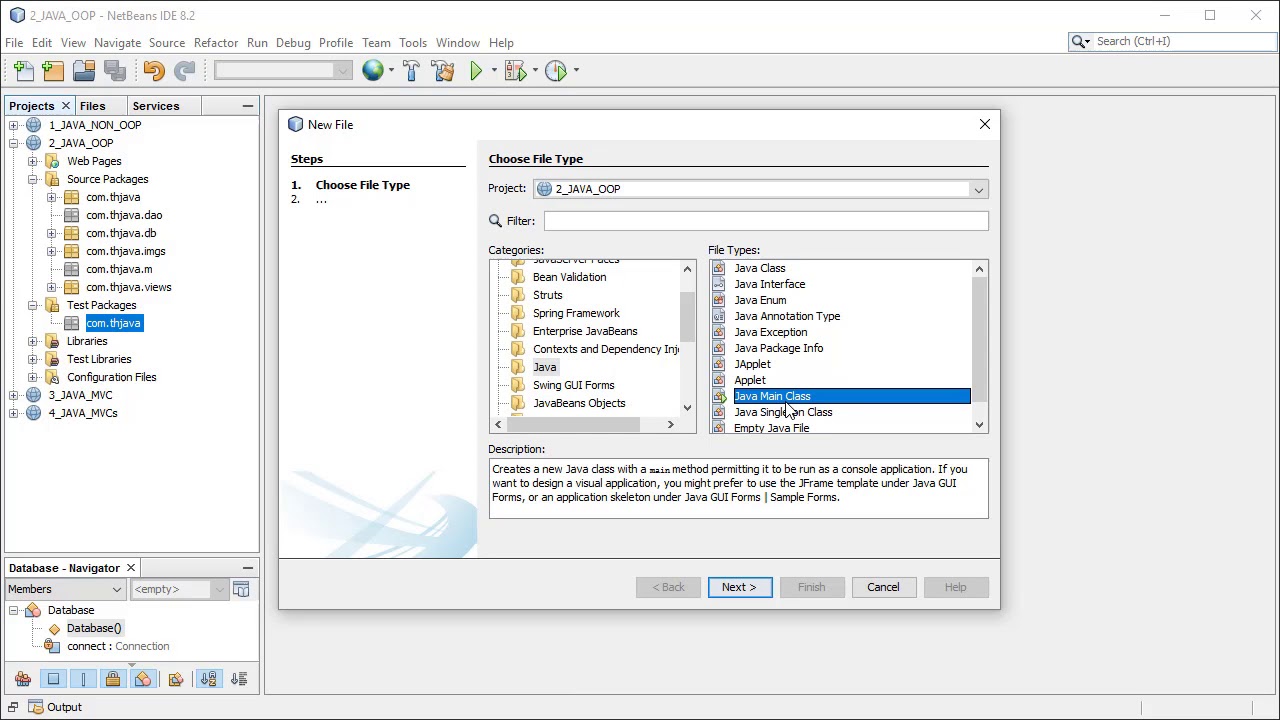Click the restore window icon beside Output
Screen dimensions: 1280x720
click(14, 707)
